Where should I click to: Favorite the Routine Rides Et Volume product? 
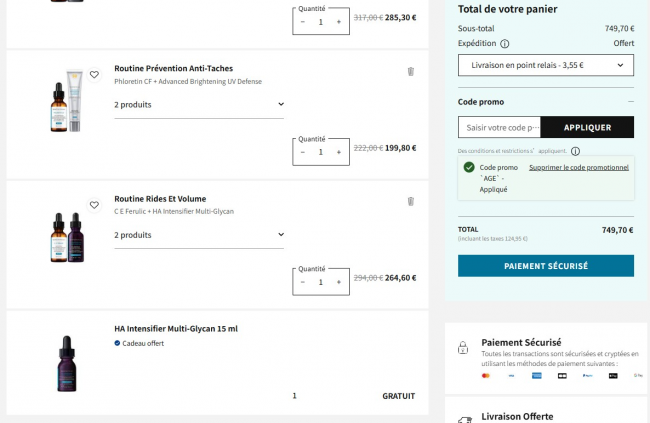[94, 205]
